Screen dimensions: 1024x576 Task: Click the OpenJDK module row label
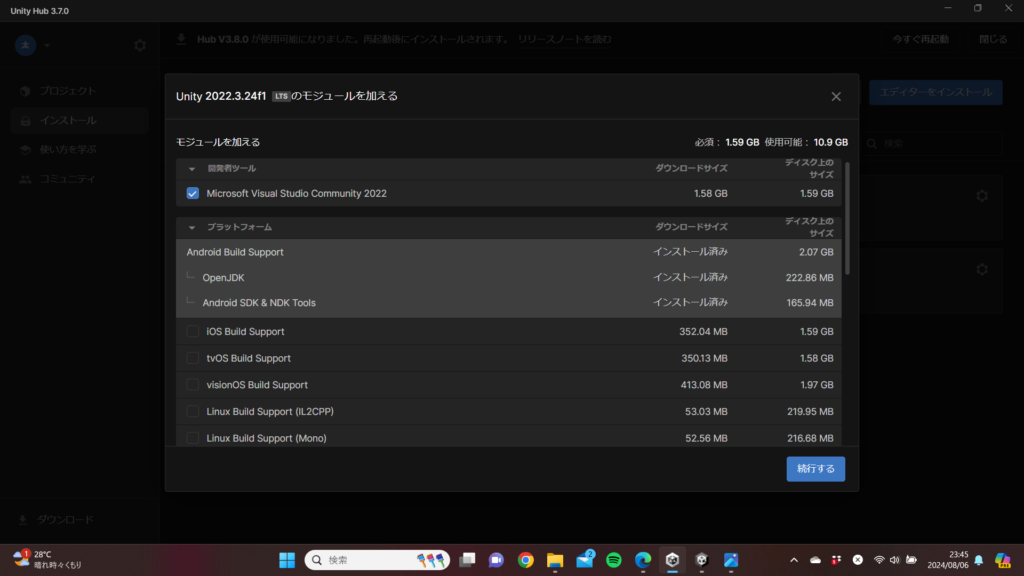coord(223,278)
